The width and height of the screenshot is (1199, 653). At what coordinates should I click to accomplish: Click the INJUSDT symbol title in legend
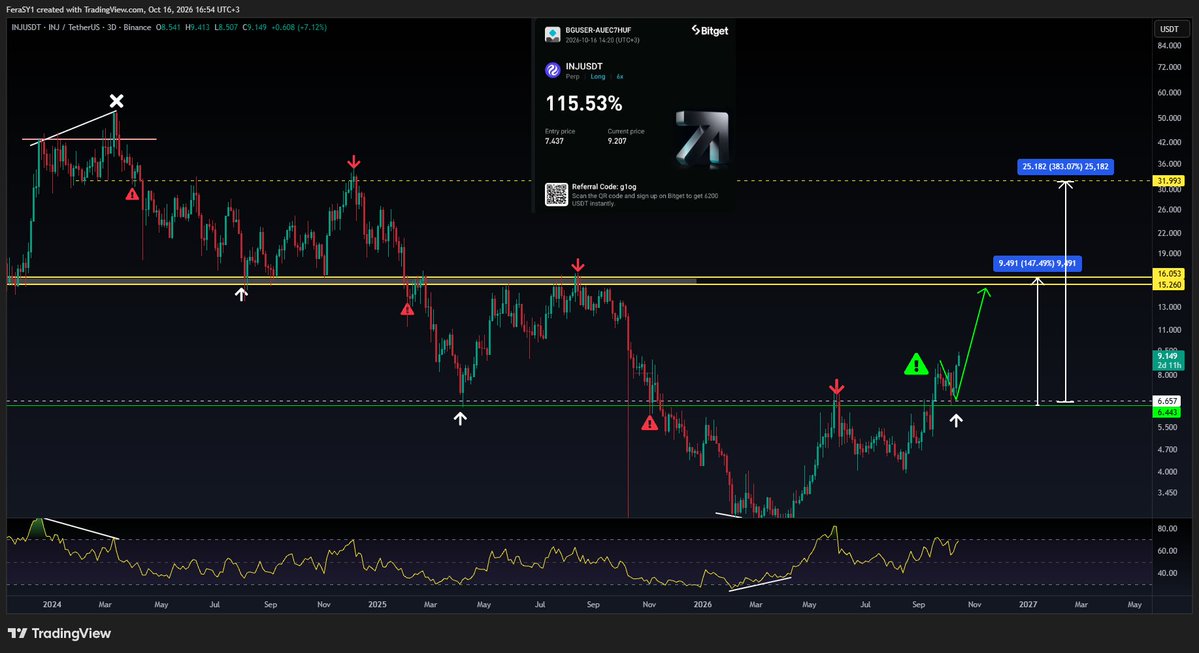[x=28, y=28]
